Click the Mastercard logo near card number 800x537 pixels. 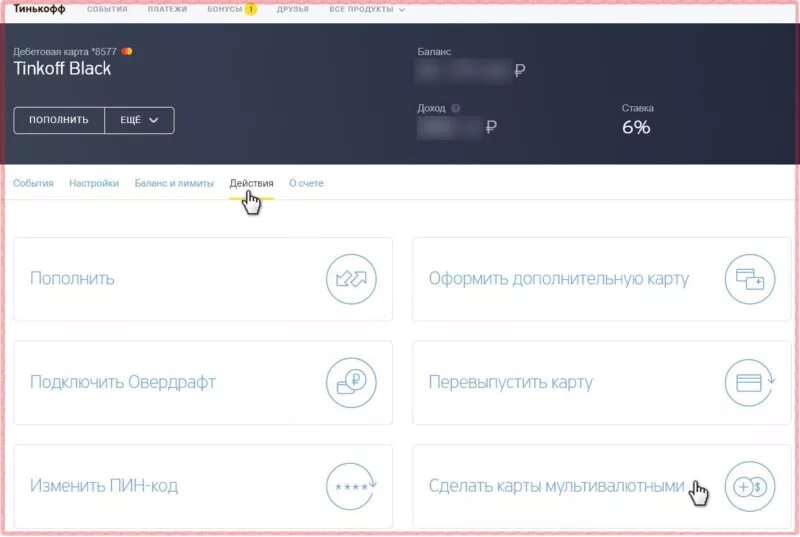click(127, 51)
